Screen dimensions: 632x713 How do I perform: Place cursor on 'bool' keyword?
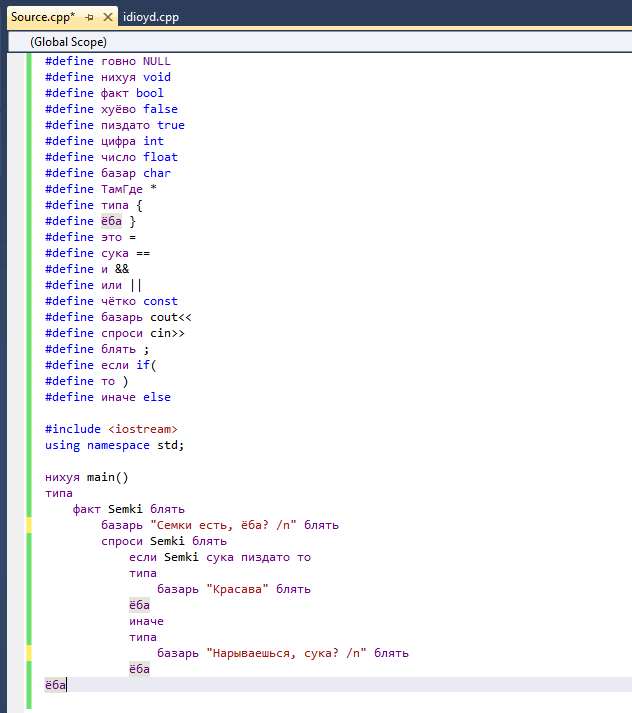pos(150,93)
